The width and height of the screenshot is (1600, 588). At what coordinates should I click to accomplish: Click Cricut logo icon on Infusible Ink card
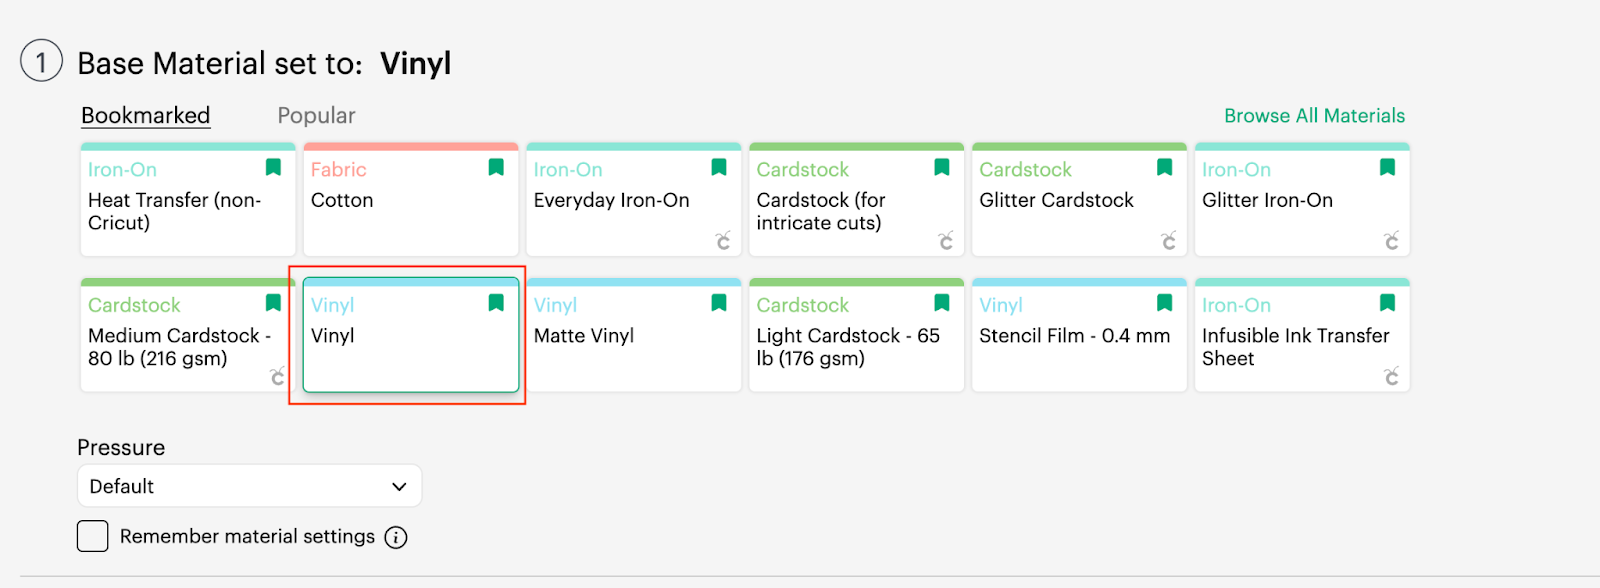click(1391, 376)
